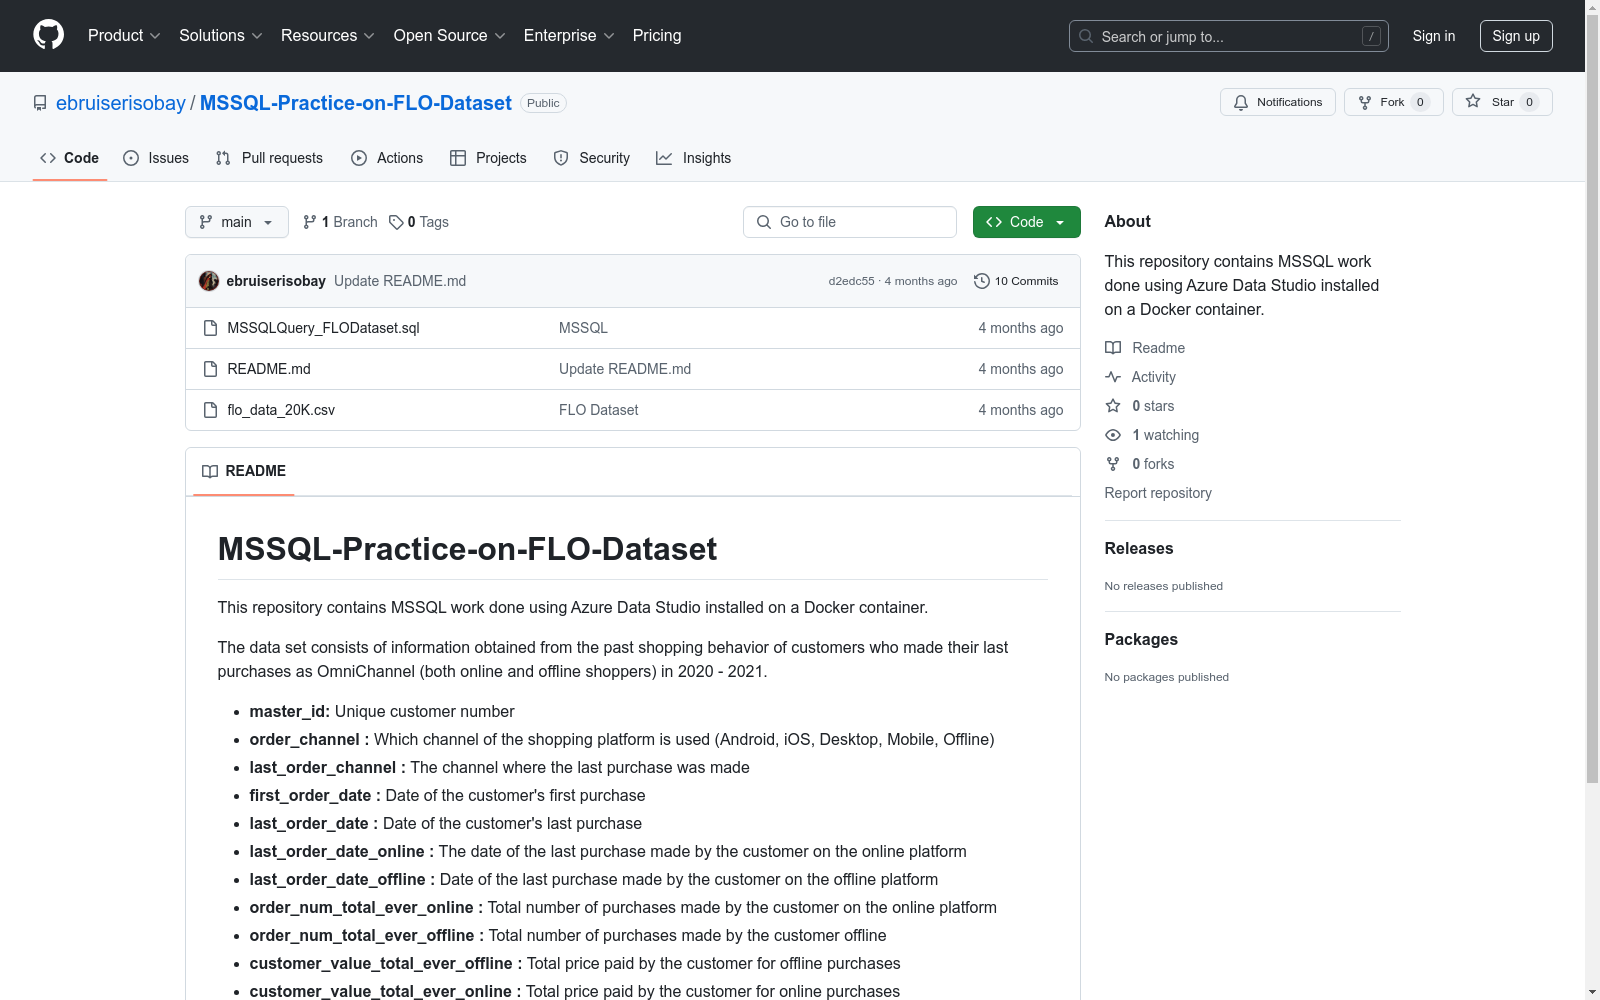The width and height of the screenshot is (1600, 1000).
Task: Open the main branch selector dropdown
Action: click(x=237, y=222)
